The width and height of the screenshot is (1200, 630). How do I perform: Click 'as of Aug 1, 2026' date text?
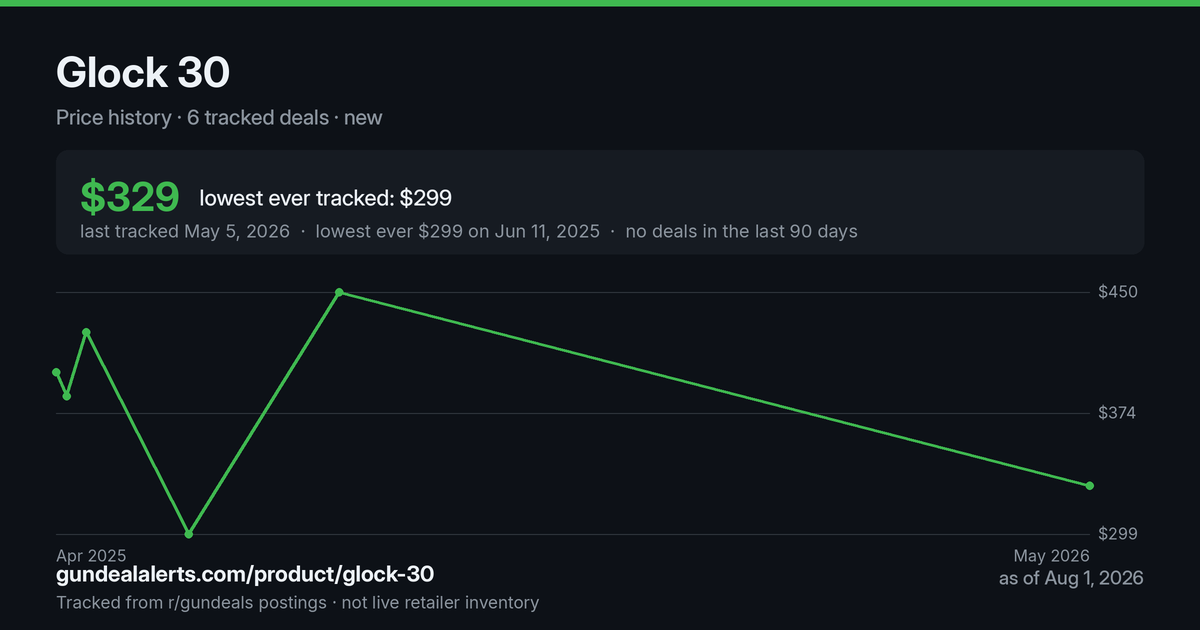[1071, 578]
